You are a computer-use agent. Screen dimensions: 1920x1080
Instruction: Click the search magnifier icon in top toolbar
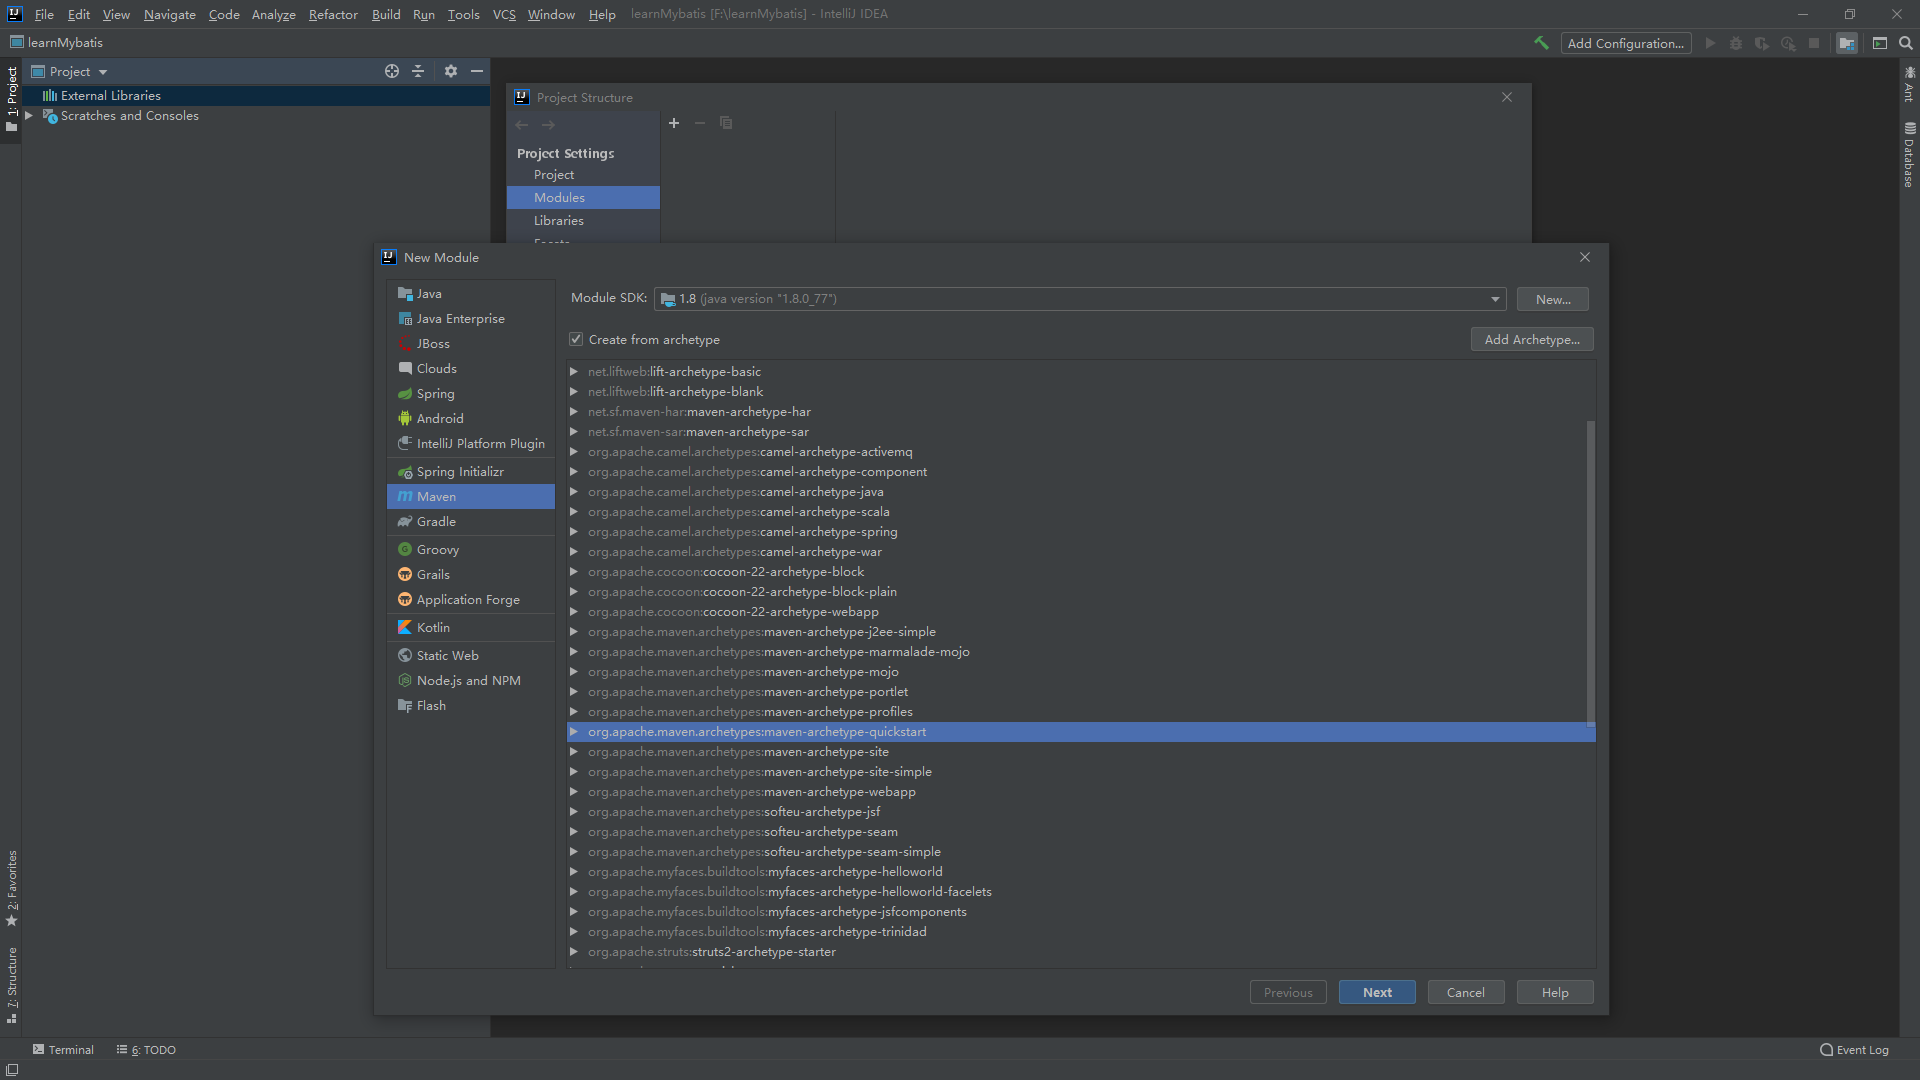point(1906,43)
